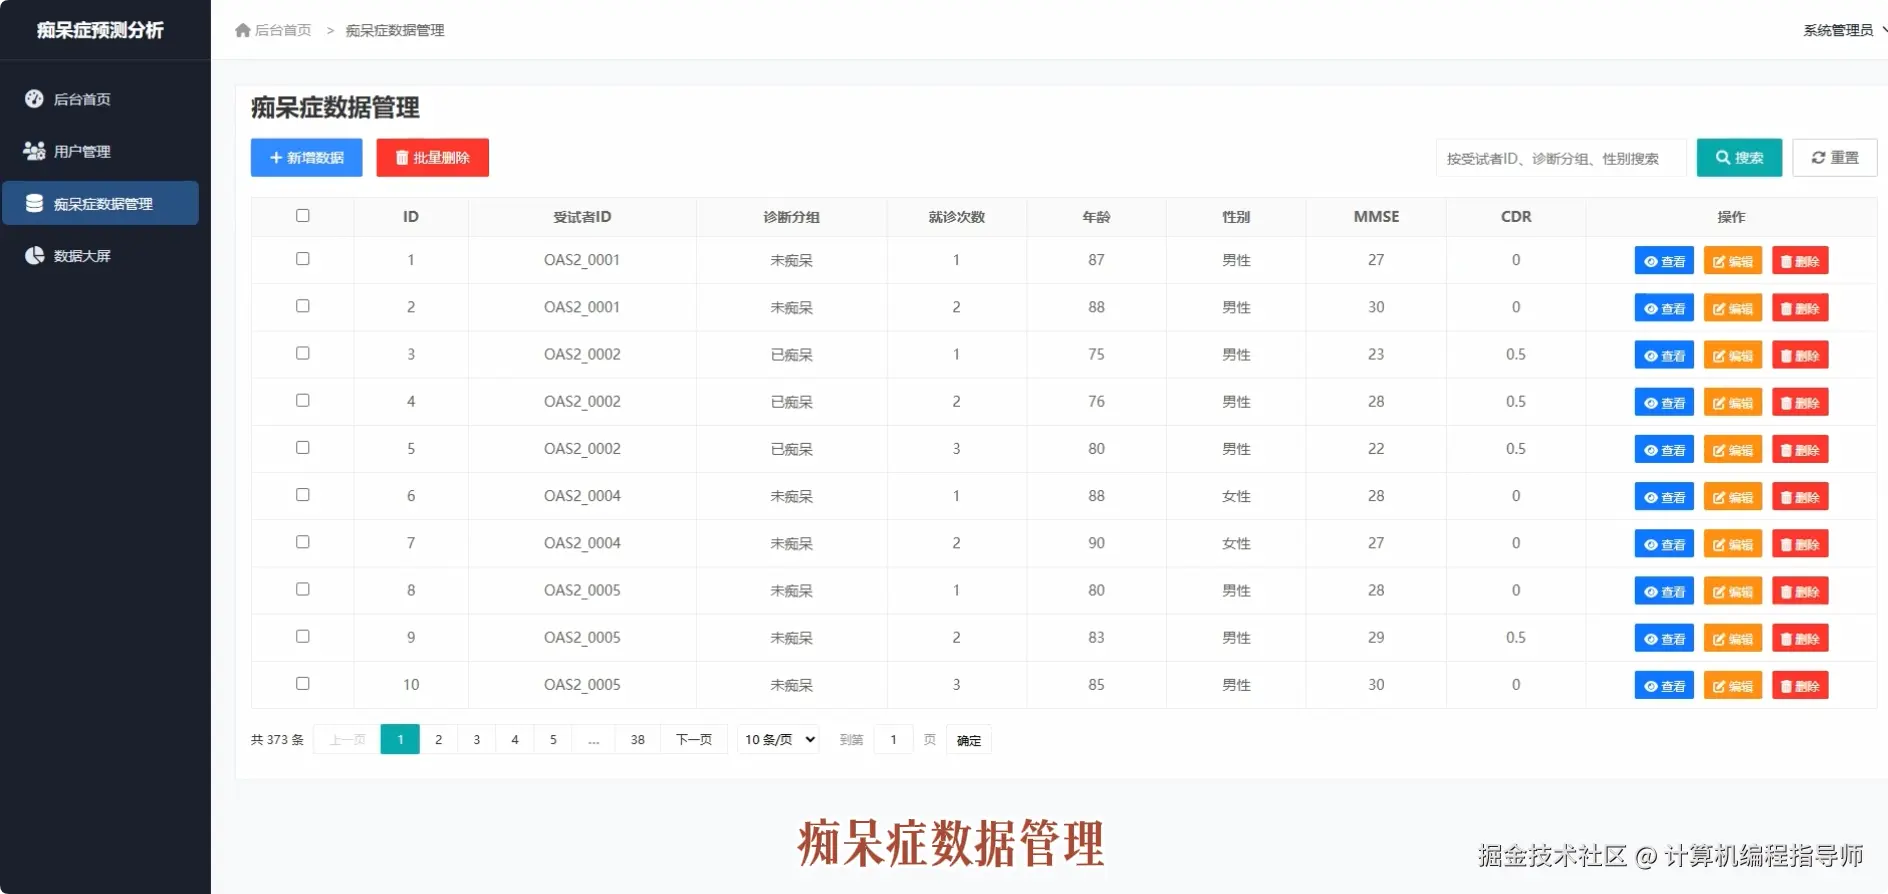The width and height of the screenshot is (1888, 894).
Task: Click the ... pagination ellipsis
Action: (594, 739)
